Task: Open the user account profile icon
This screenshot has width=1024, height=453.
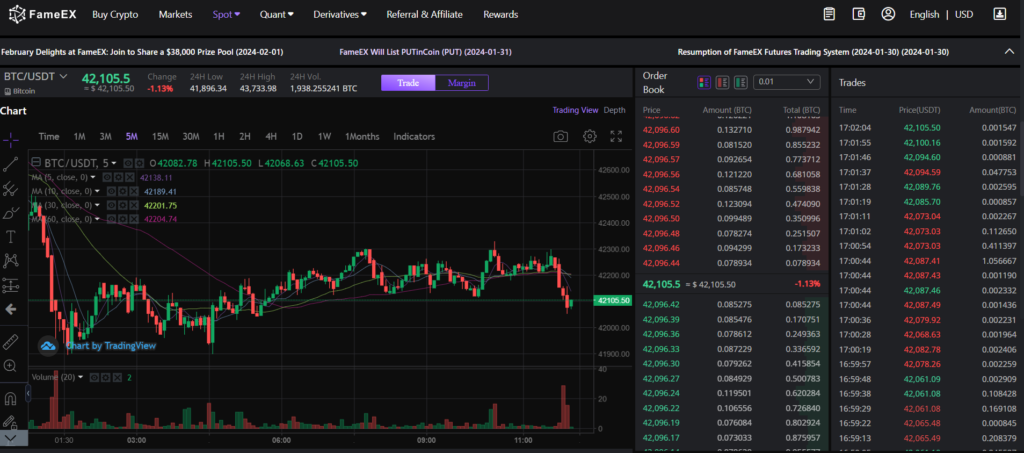Action: point(888,14)
